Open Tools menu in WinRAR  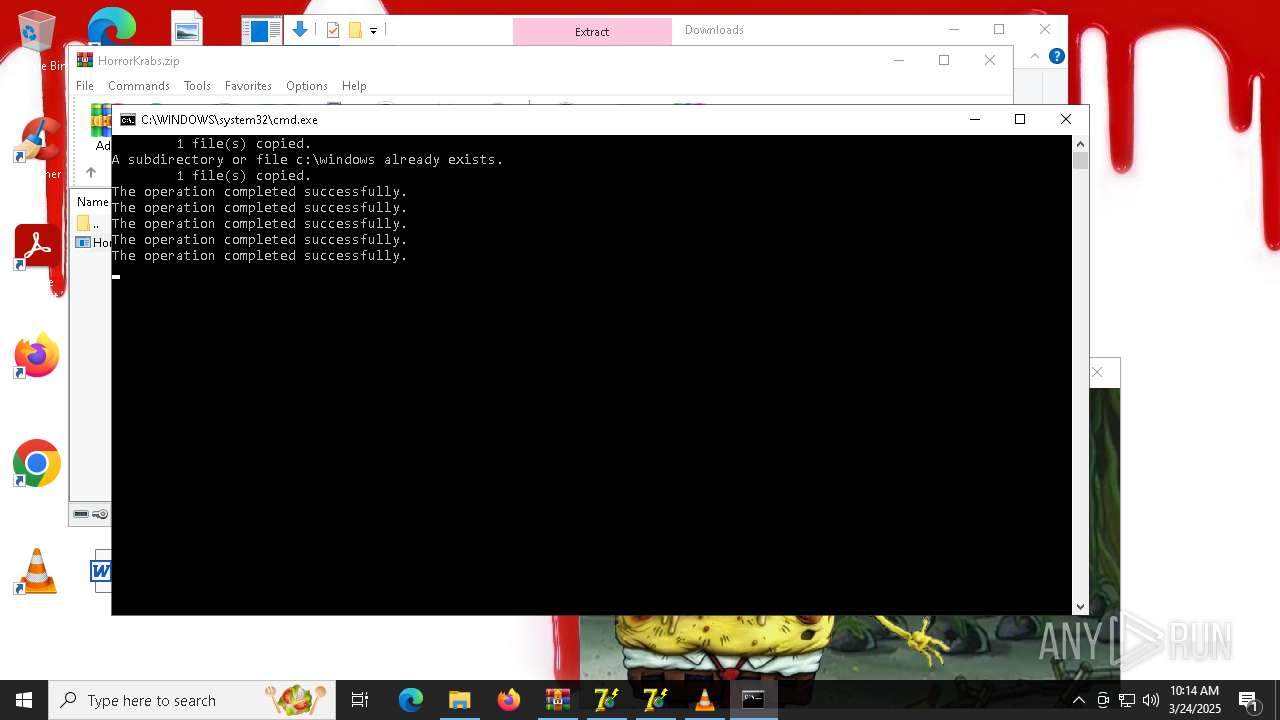[197, 86]
